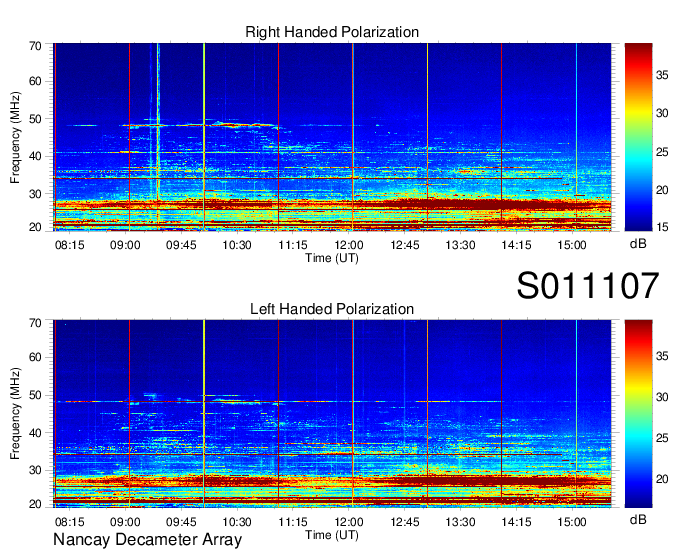The image size is (680, 552).
Task: Click the 10:30 tick label on bottom plot
Action: 237,522
